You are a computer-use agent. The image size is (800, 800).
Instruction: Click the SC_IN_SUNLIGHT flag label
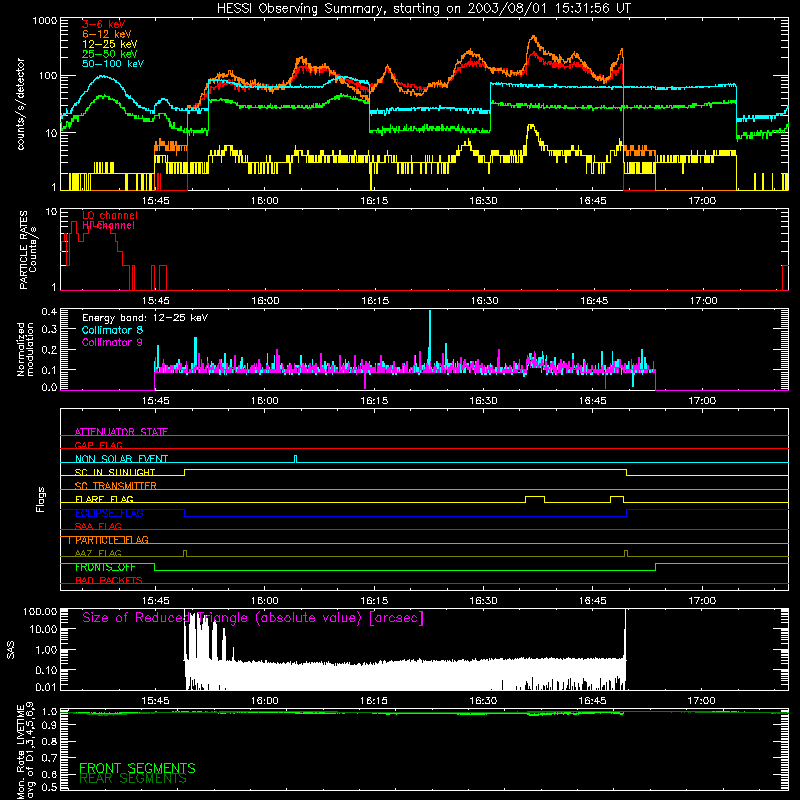pos(114,472)
